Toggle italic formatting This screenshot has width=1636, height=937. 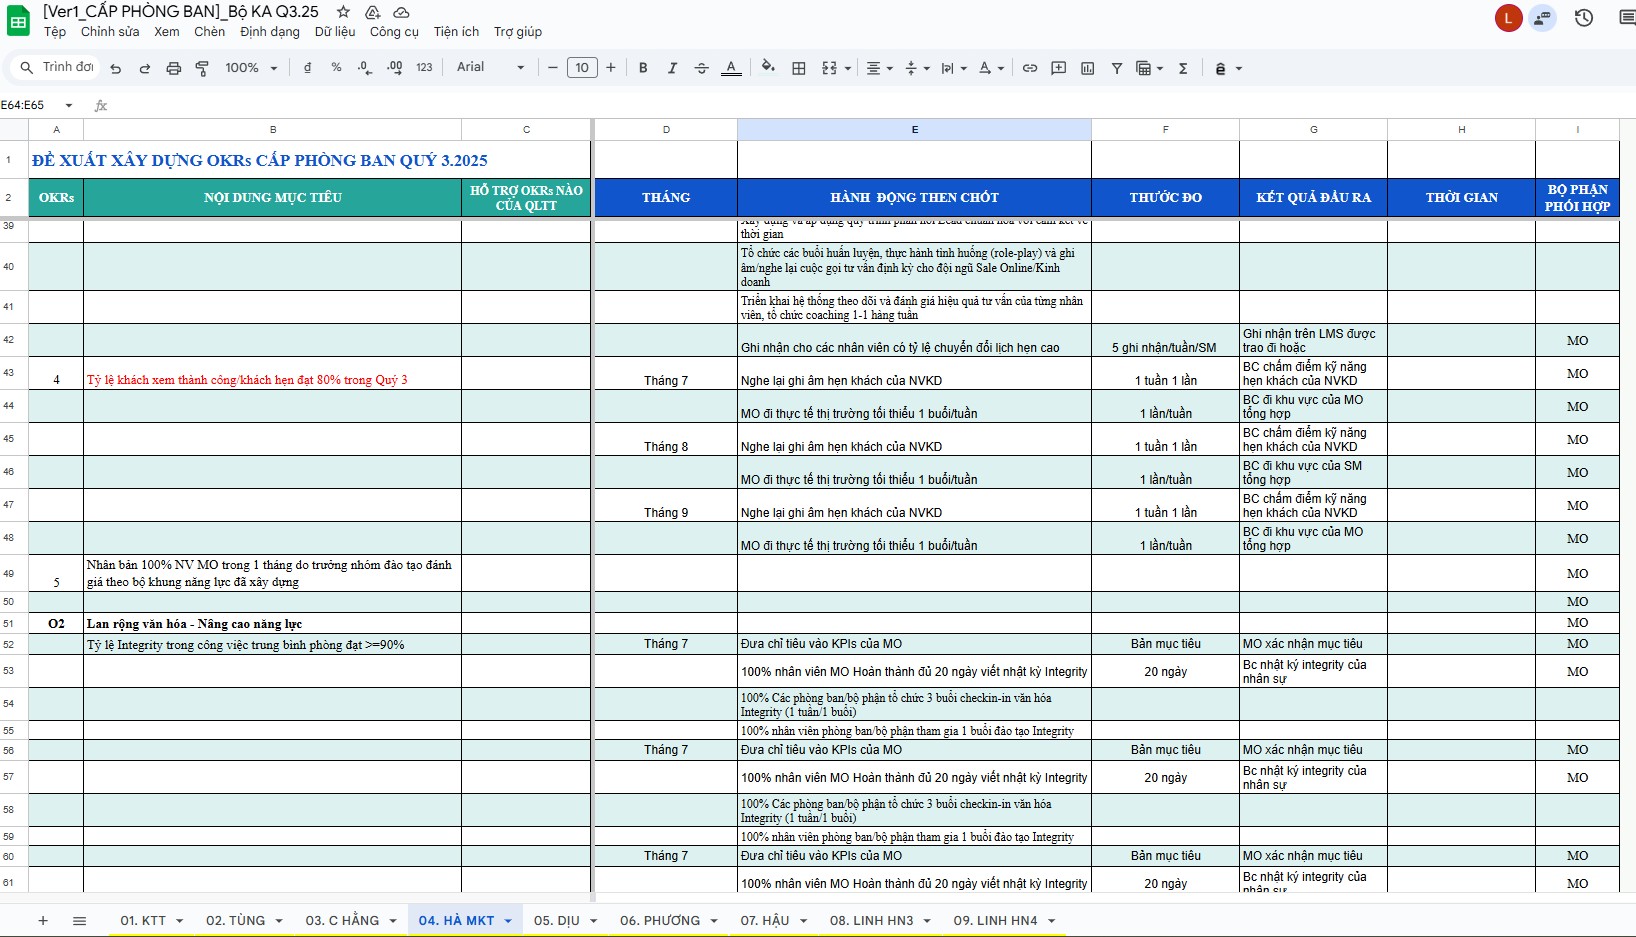click(672, 68)
